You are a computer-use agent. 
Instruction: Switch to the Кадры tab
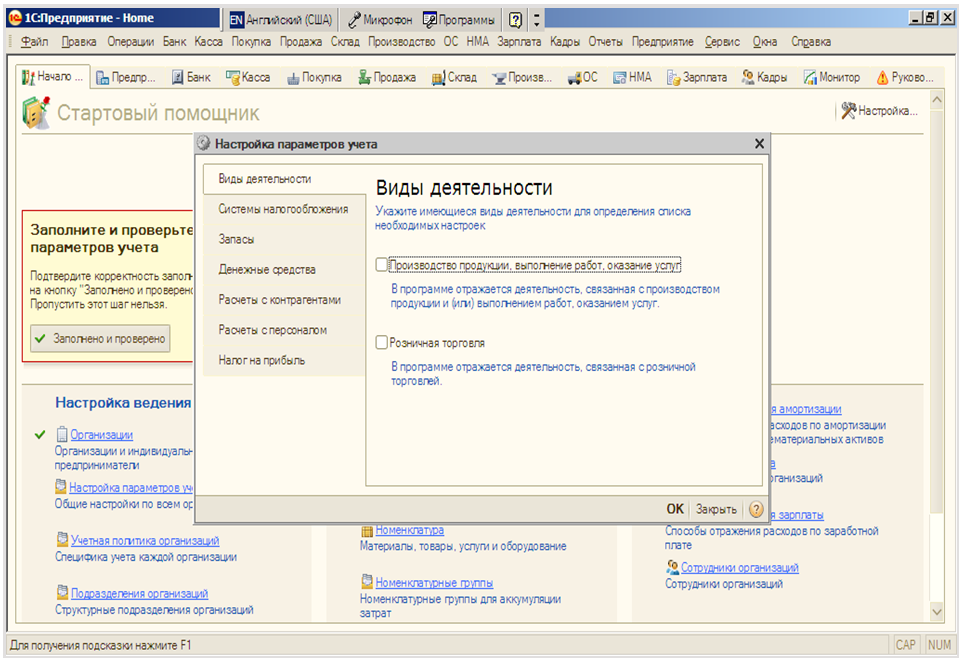tap(764, 77)
